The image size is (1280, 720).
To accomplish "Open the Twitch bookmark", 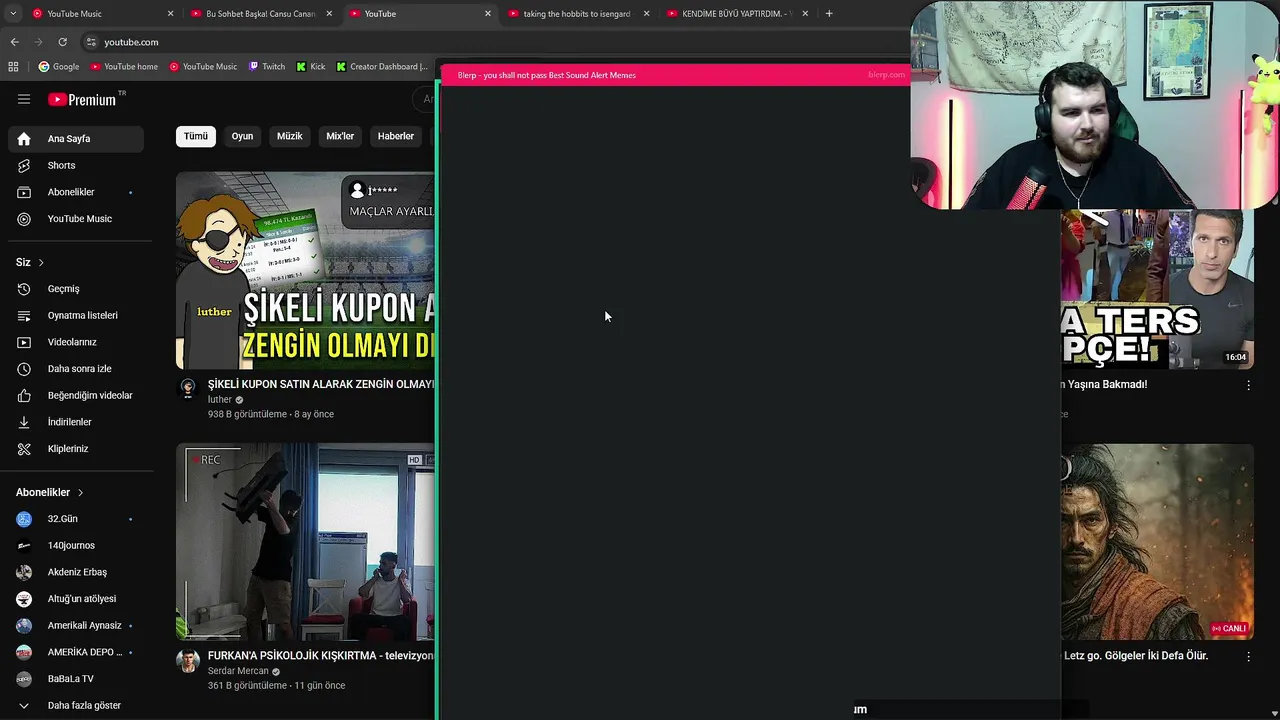I will (x=267, y=67).
